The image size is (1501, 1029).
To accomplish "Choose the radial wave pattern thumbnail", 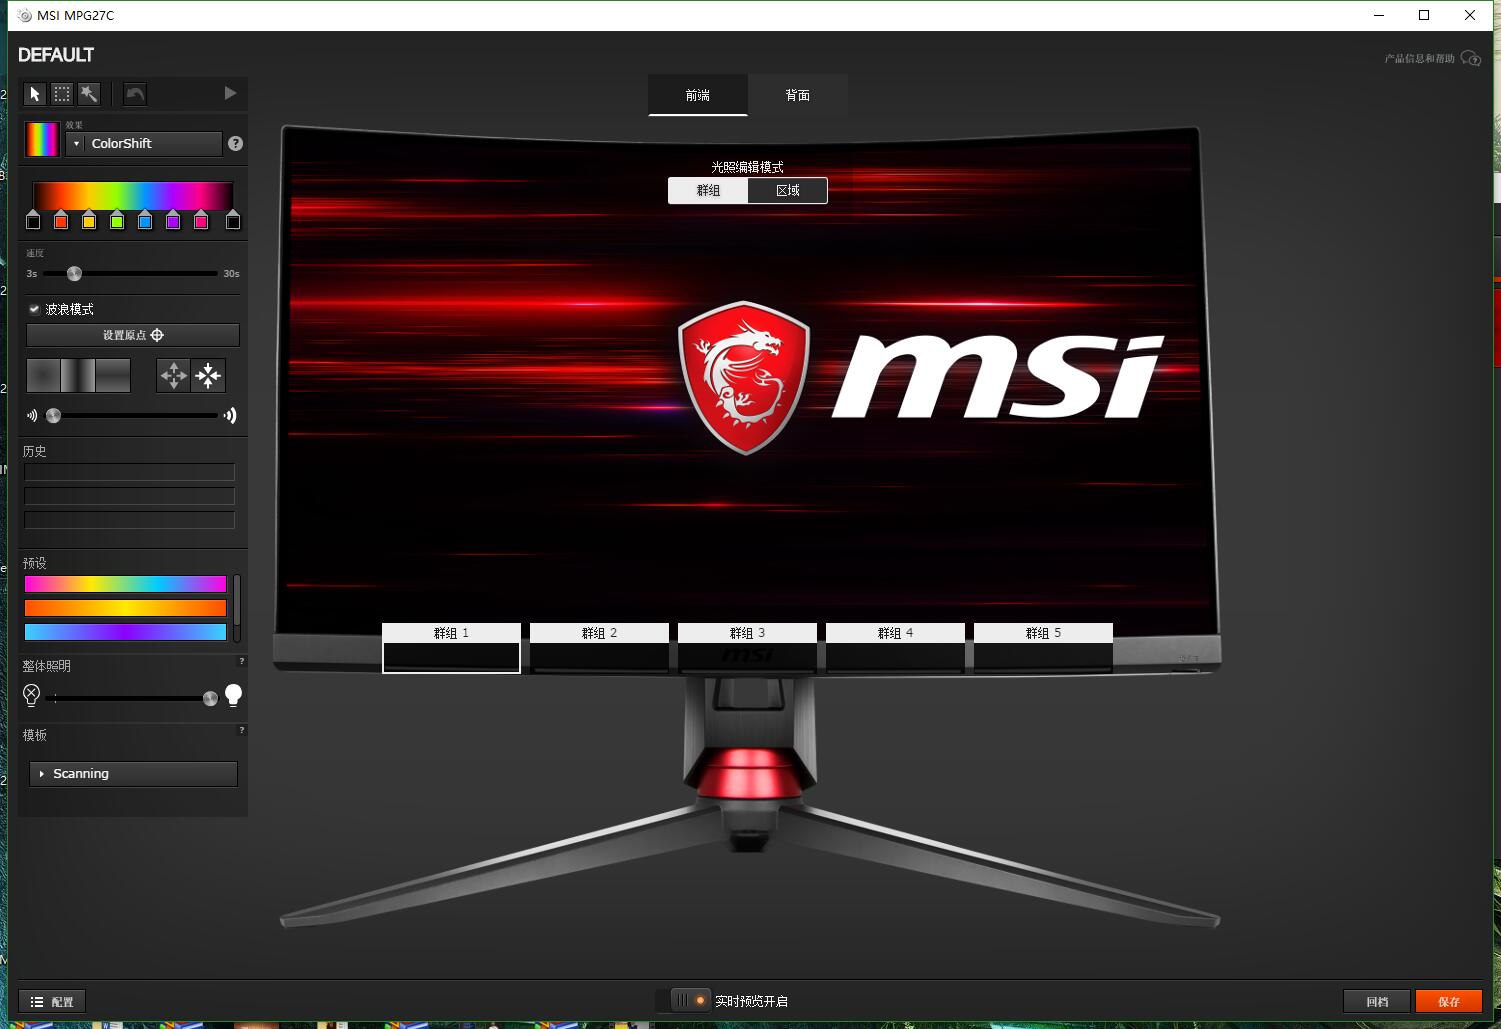I will pos(43,375).
